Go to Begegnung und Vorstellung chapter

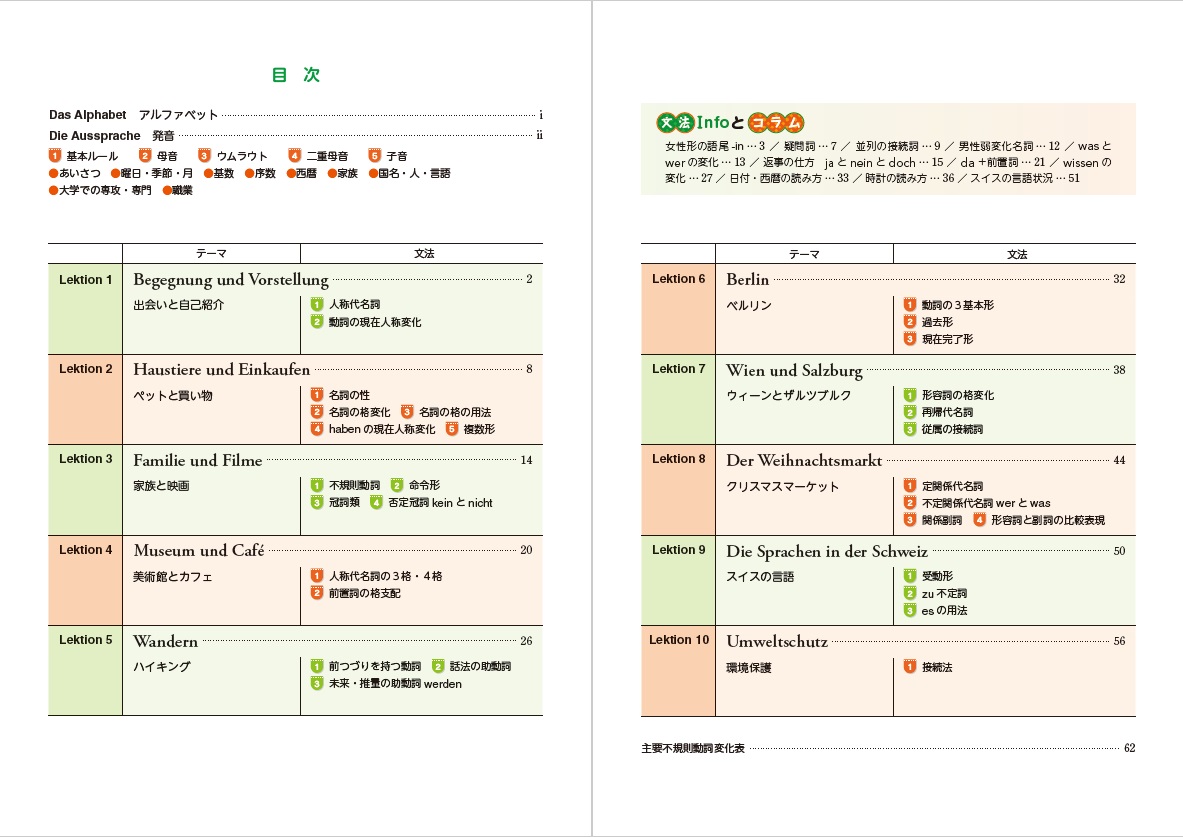click(x=231, y=280)
